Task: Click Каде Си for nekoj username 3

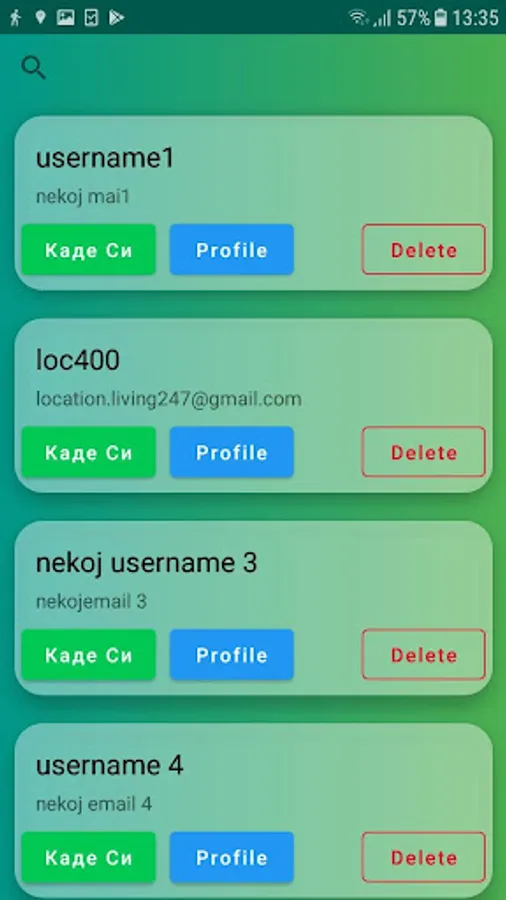Action: click(x=89, y=655)
